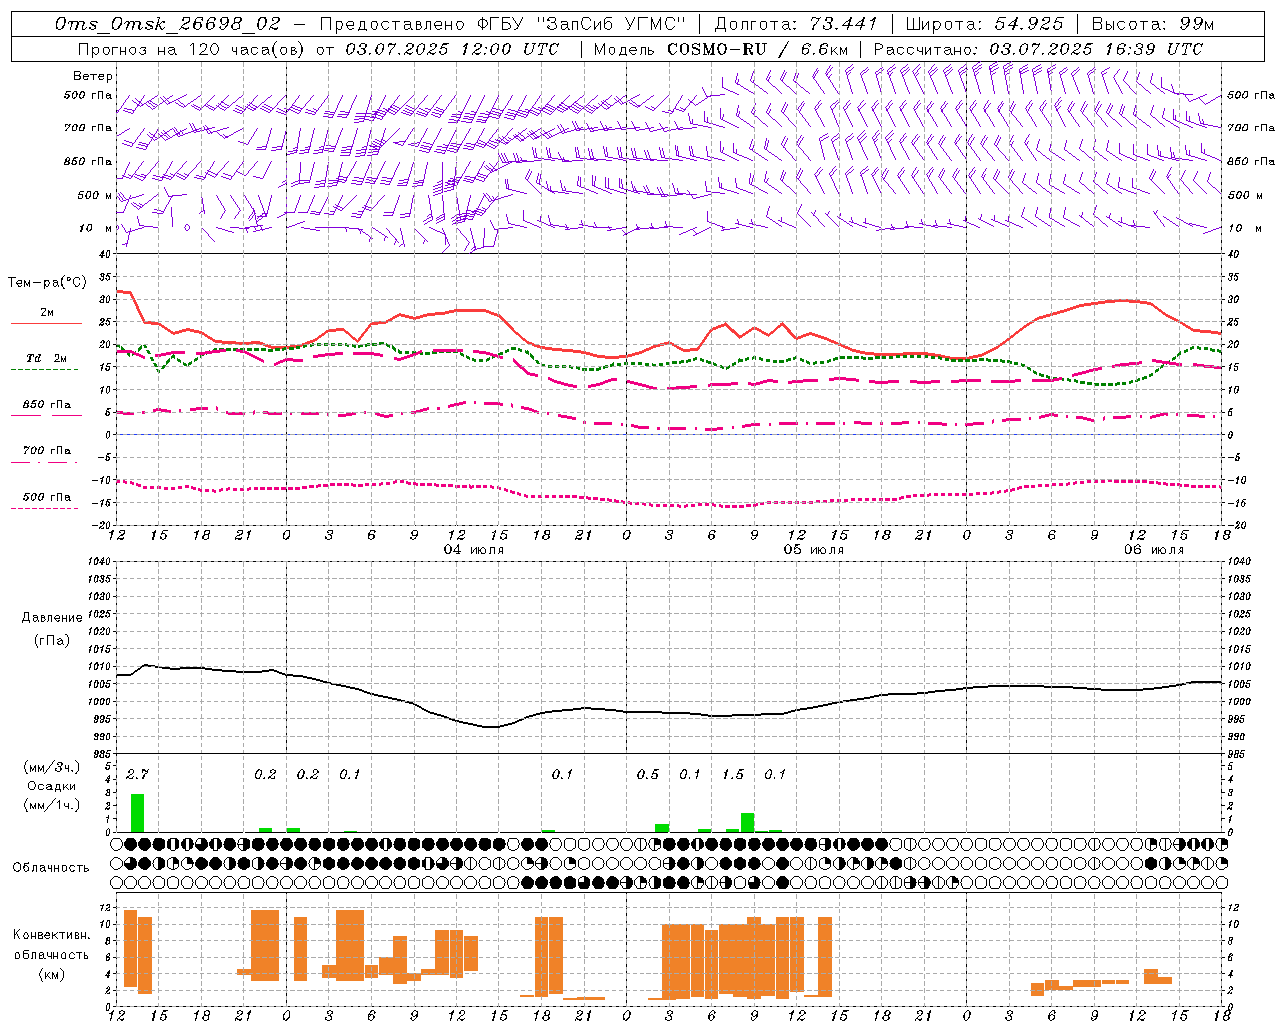Click the "ЗапСиб УГМС" provider text
Image resolution: width=1280 pixels, height=1024 pixels.
(612, 23)
